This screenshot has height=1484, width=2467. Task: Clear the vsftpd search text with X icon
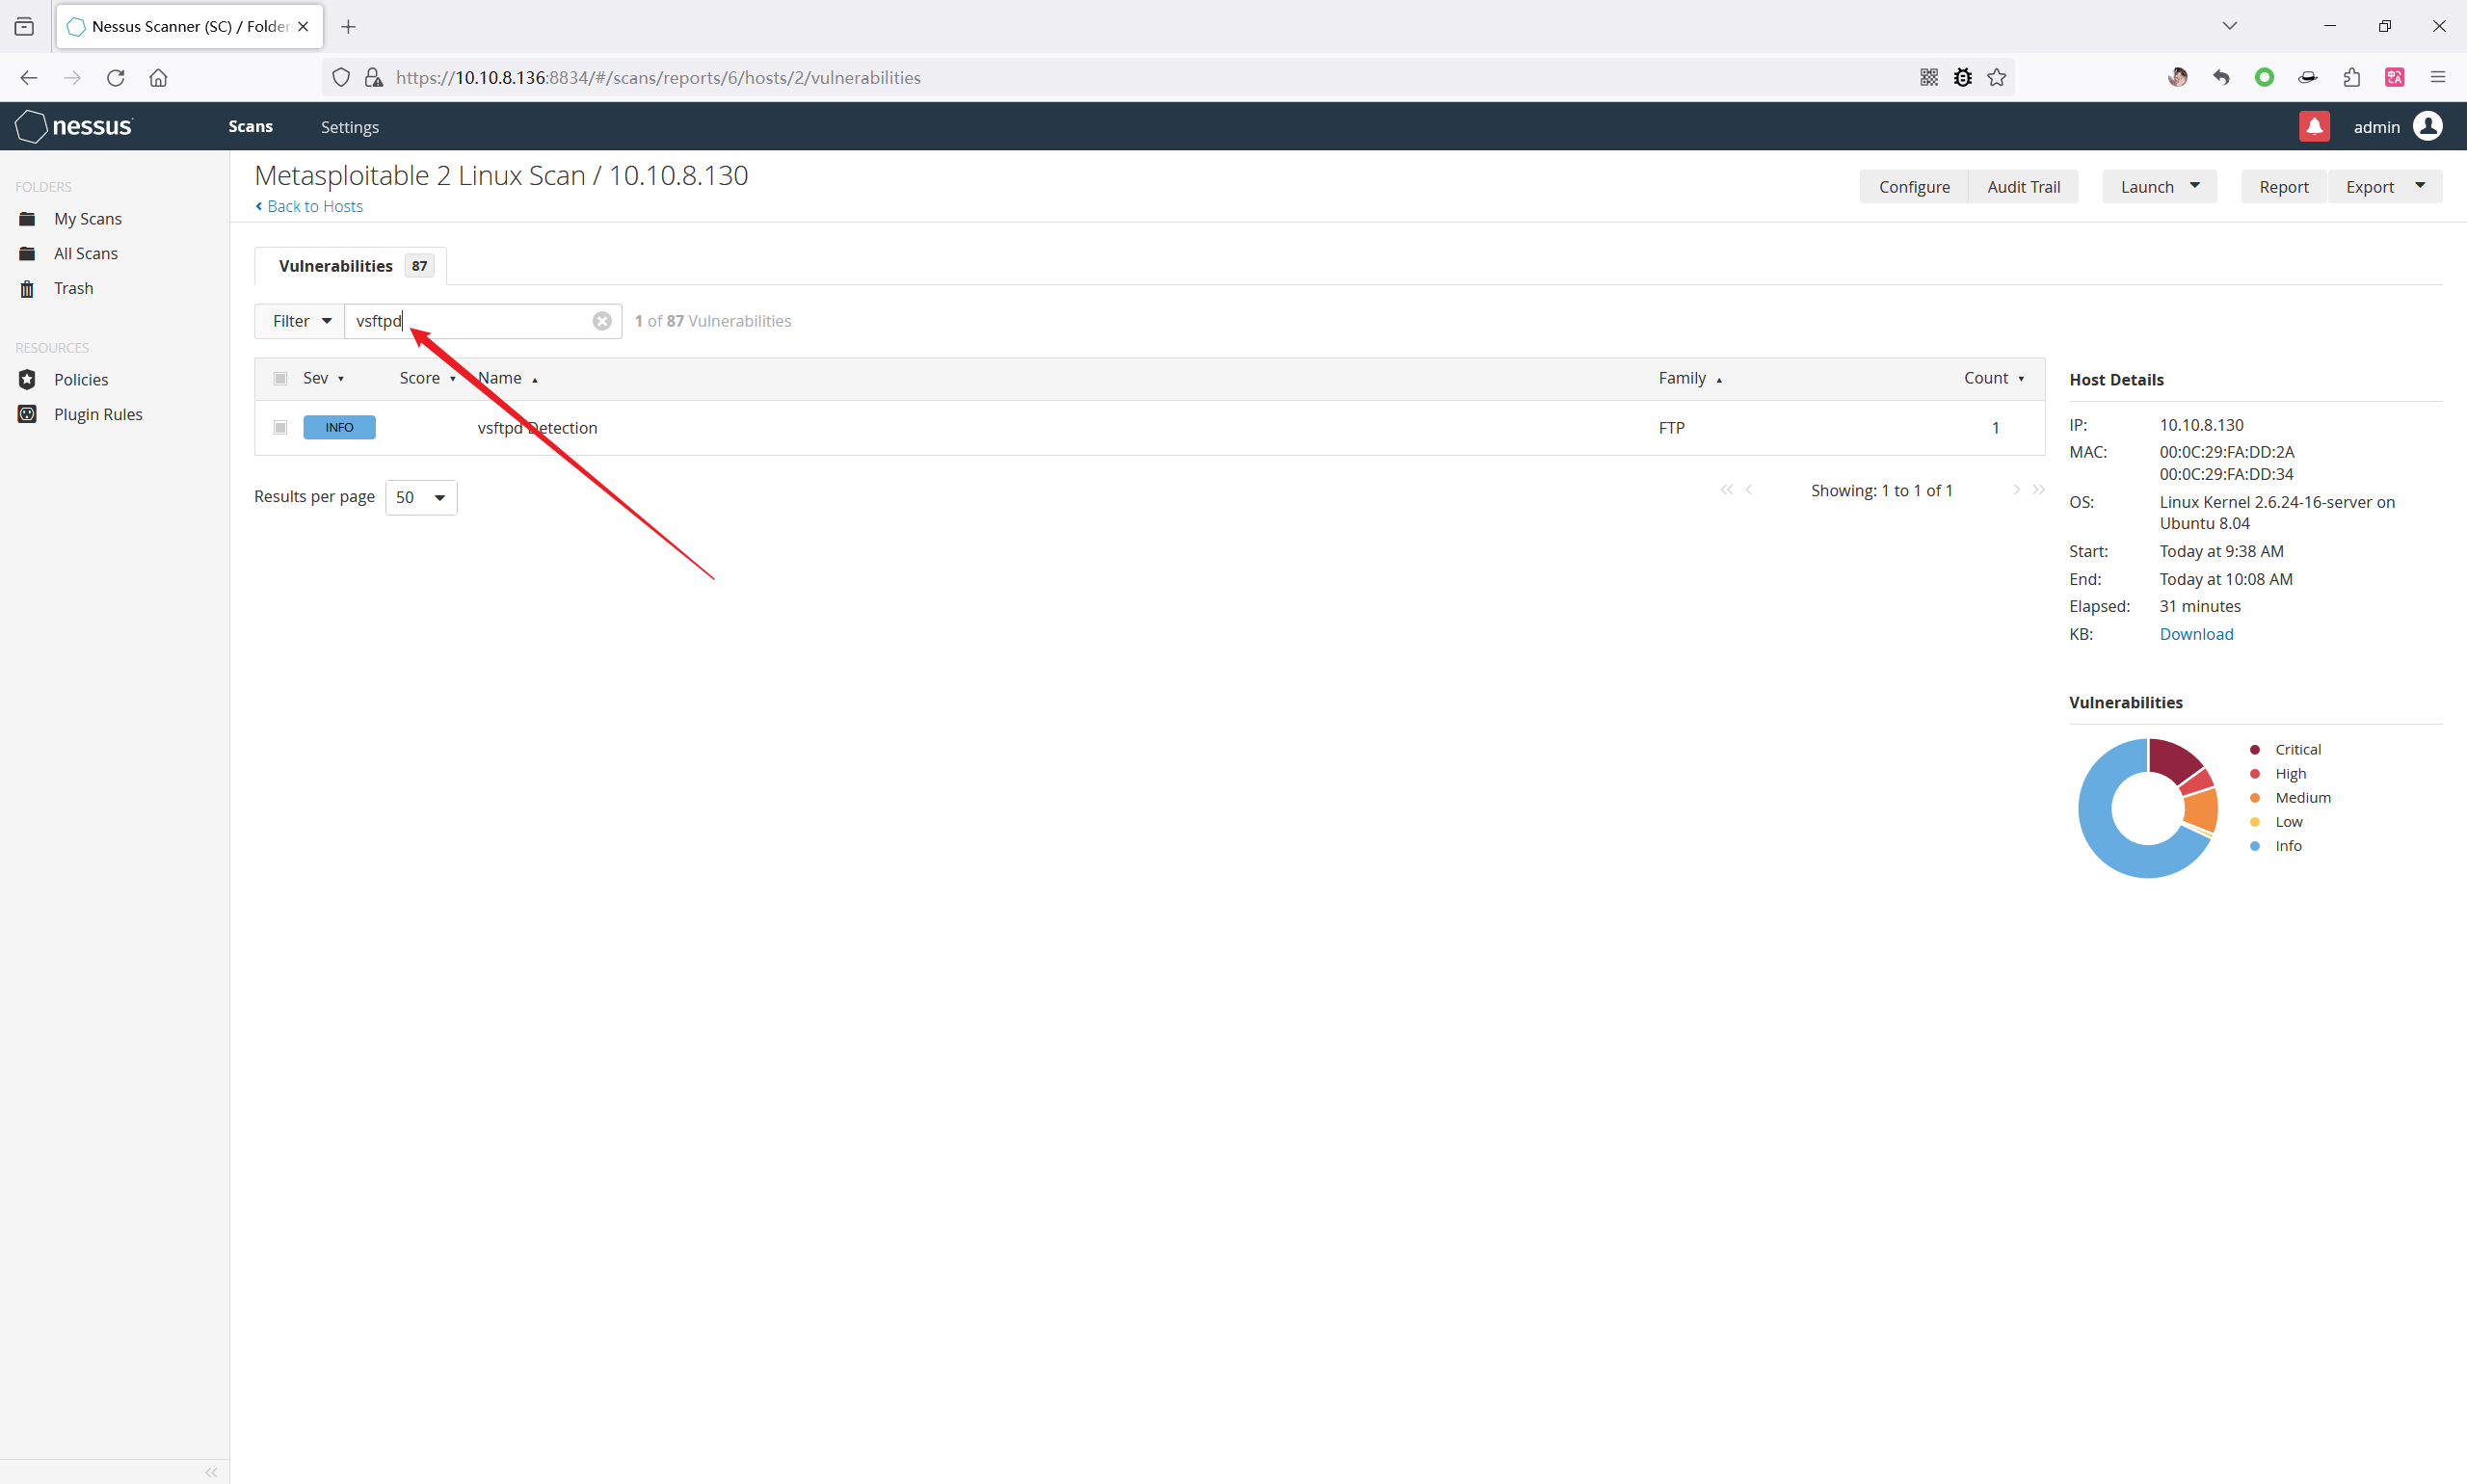[602, 321]
